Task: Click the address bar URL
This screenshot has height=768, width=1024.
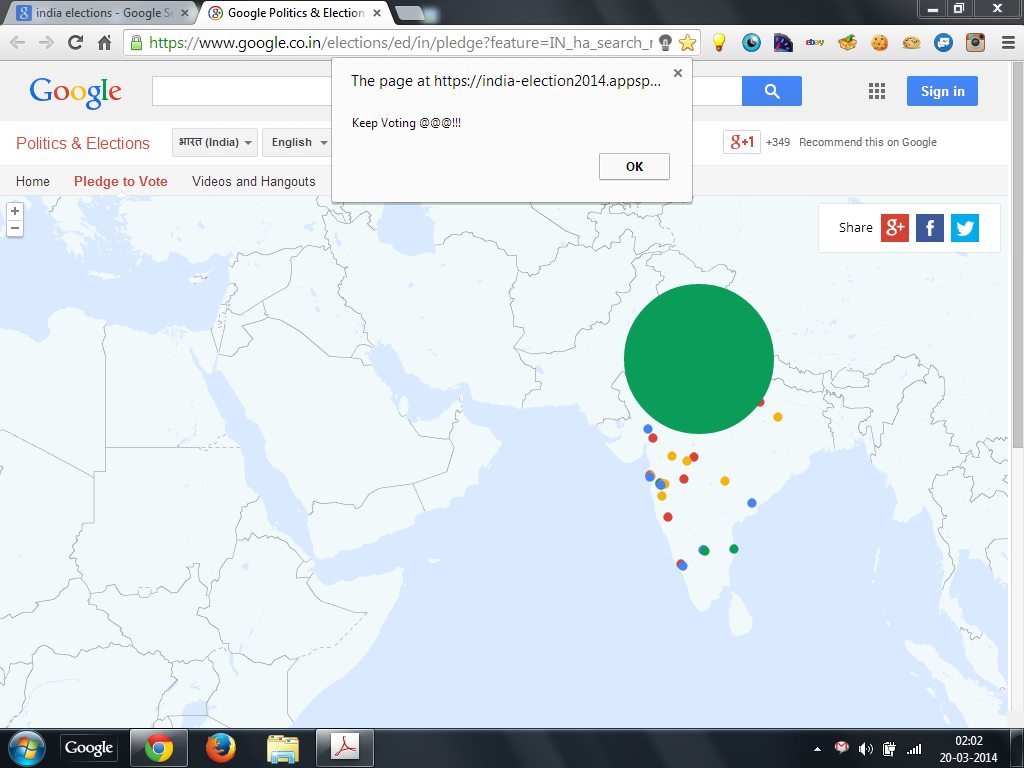Action: tap(400, 43)
